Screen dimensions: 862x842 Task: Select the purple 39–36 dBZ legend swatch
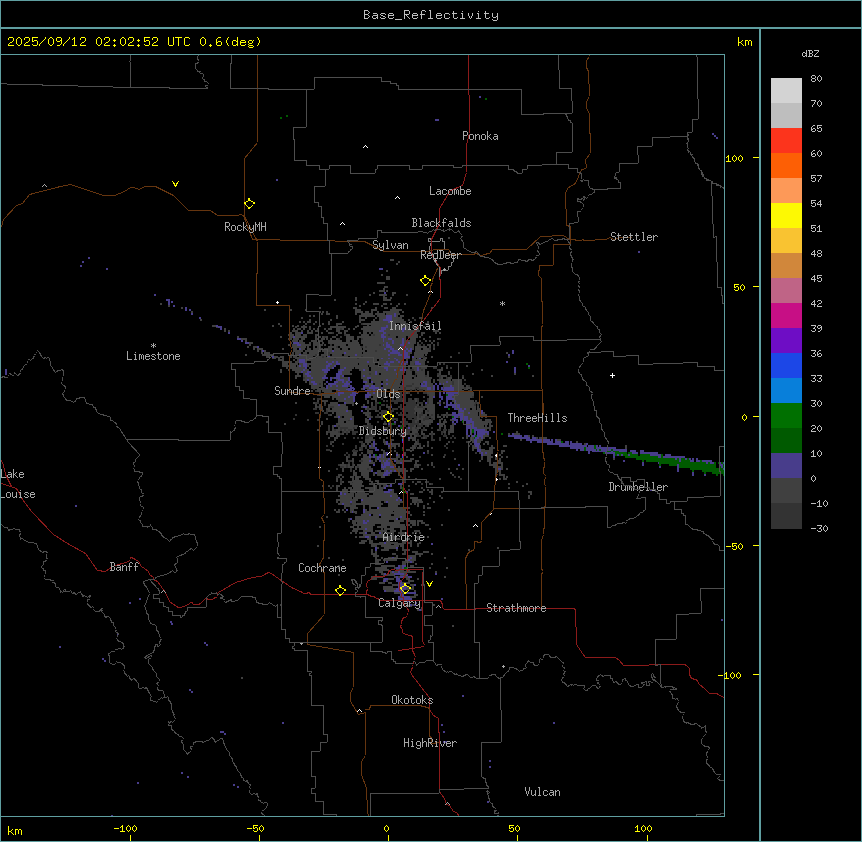pyautogui.click(x=786, y=341)
